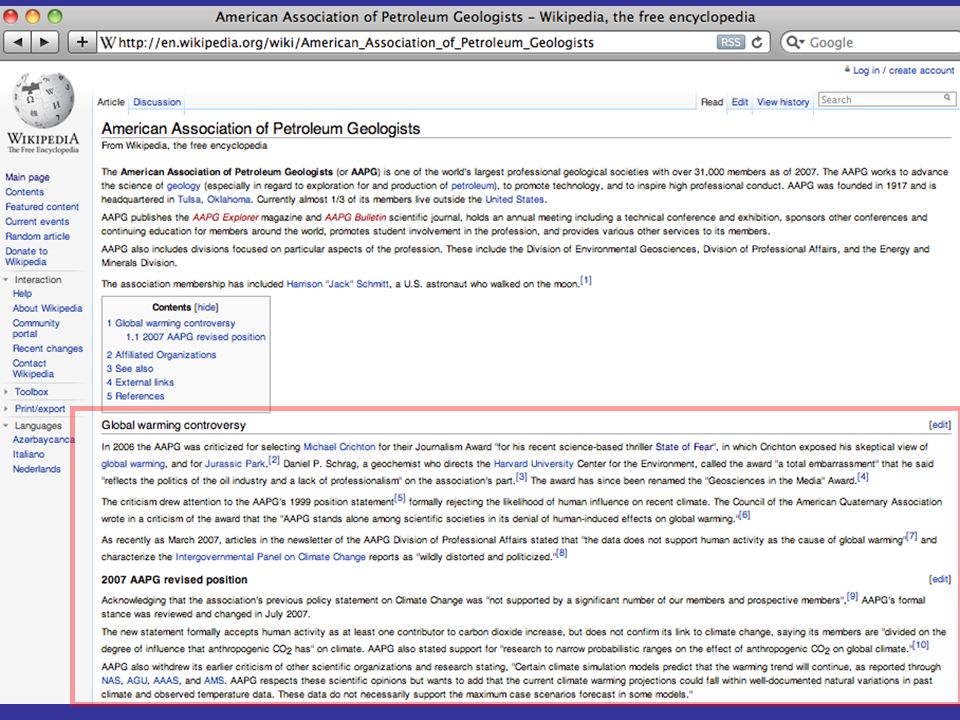This screenshot has height=720, width=960.
Task: Open Main page in sidebar
Action: (28, 177)
